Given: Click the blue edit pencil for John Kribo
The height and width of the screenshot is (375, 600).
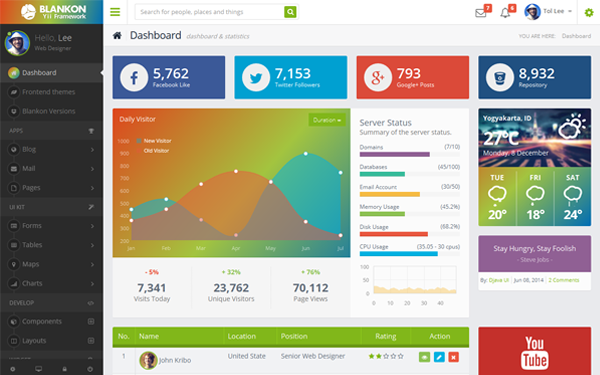Looking at the screenshot, I should click(x=439, y=357).
